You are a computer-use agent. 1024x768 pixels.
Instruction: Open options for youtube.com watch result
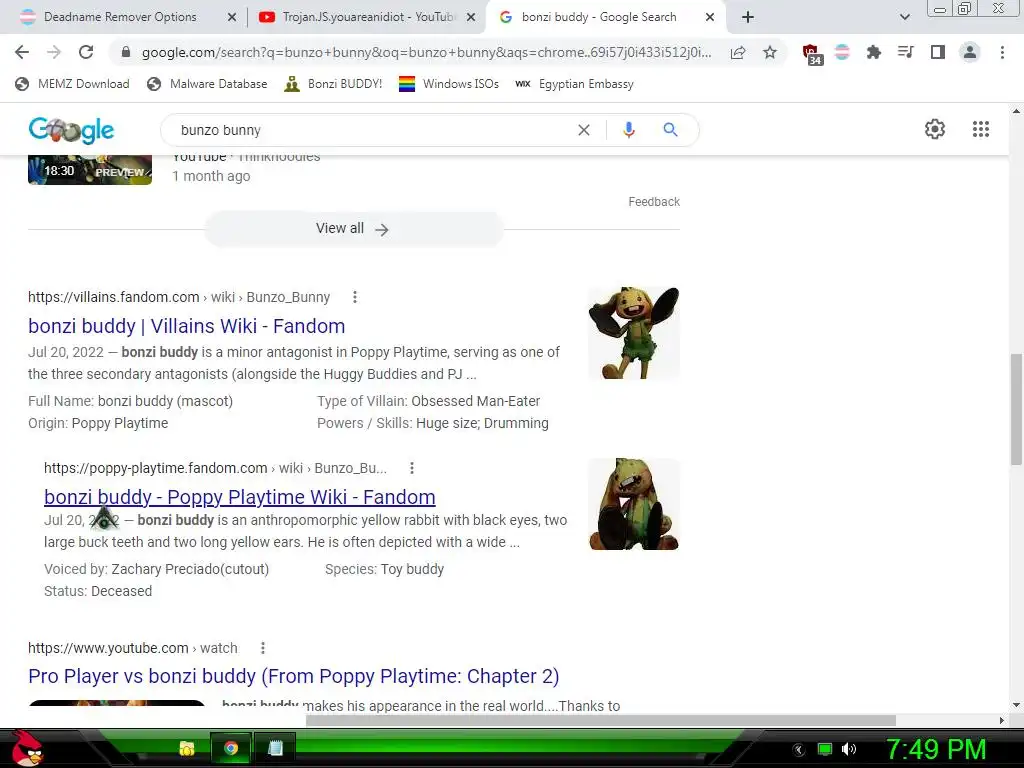pyautogui.click(x=263, y=648)
